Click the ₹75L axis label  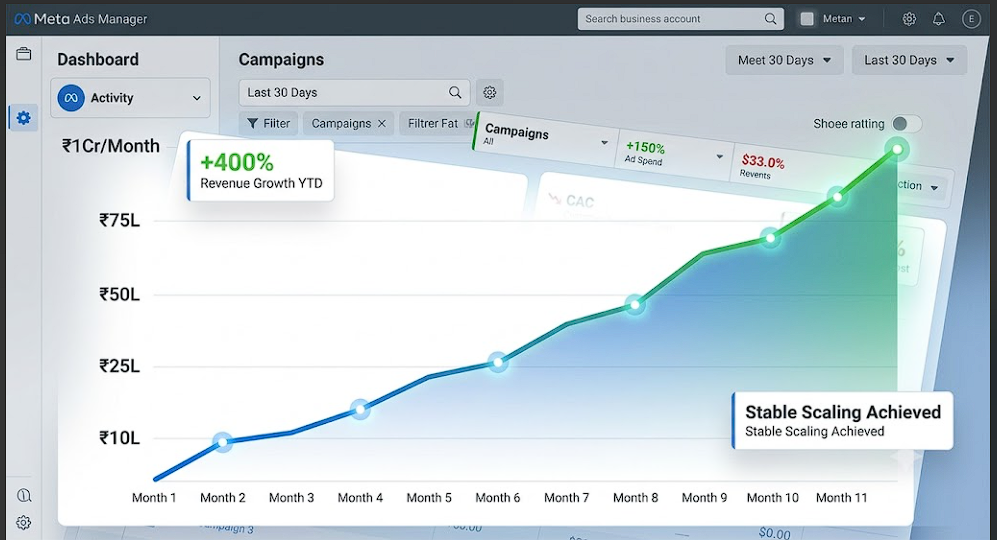[x=120, y=221]
